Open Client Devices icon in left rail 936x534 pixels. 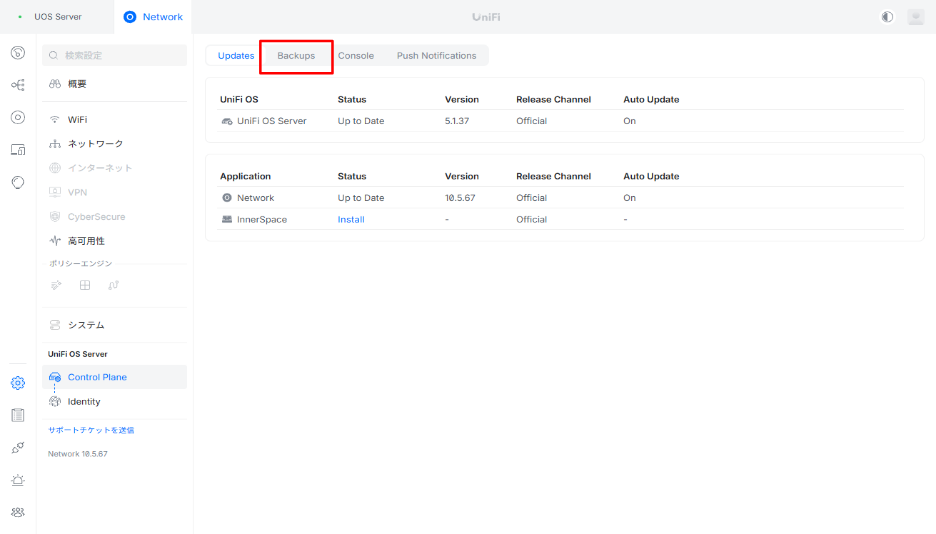coord(18,149)
